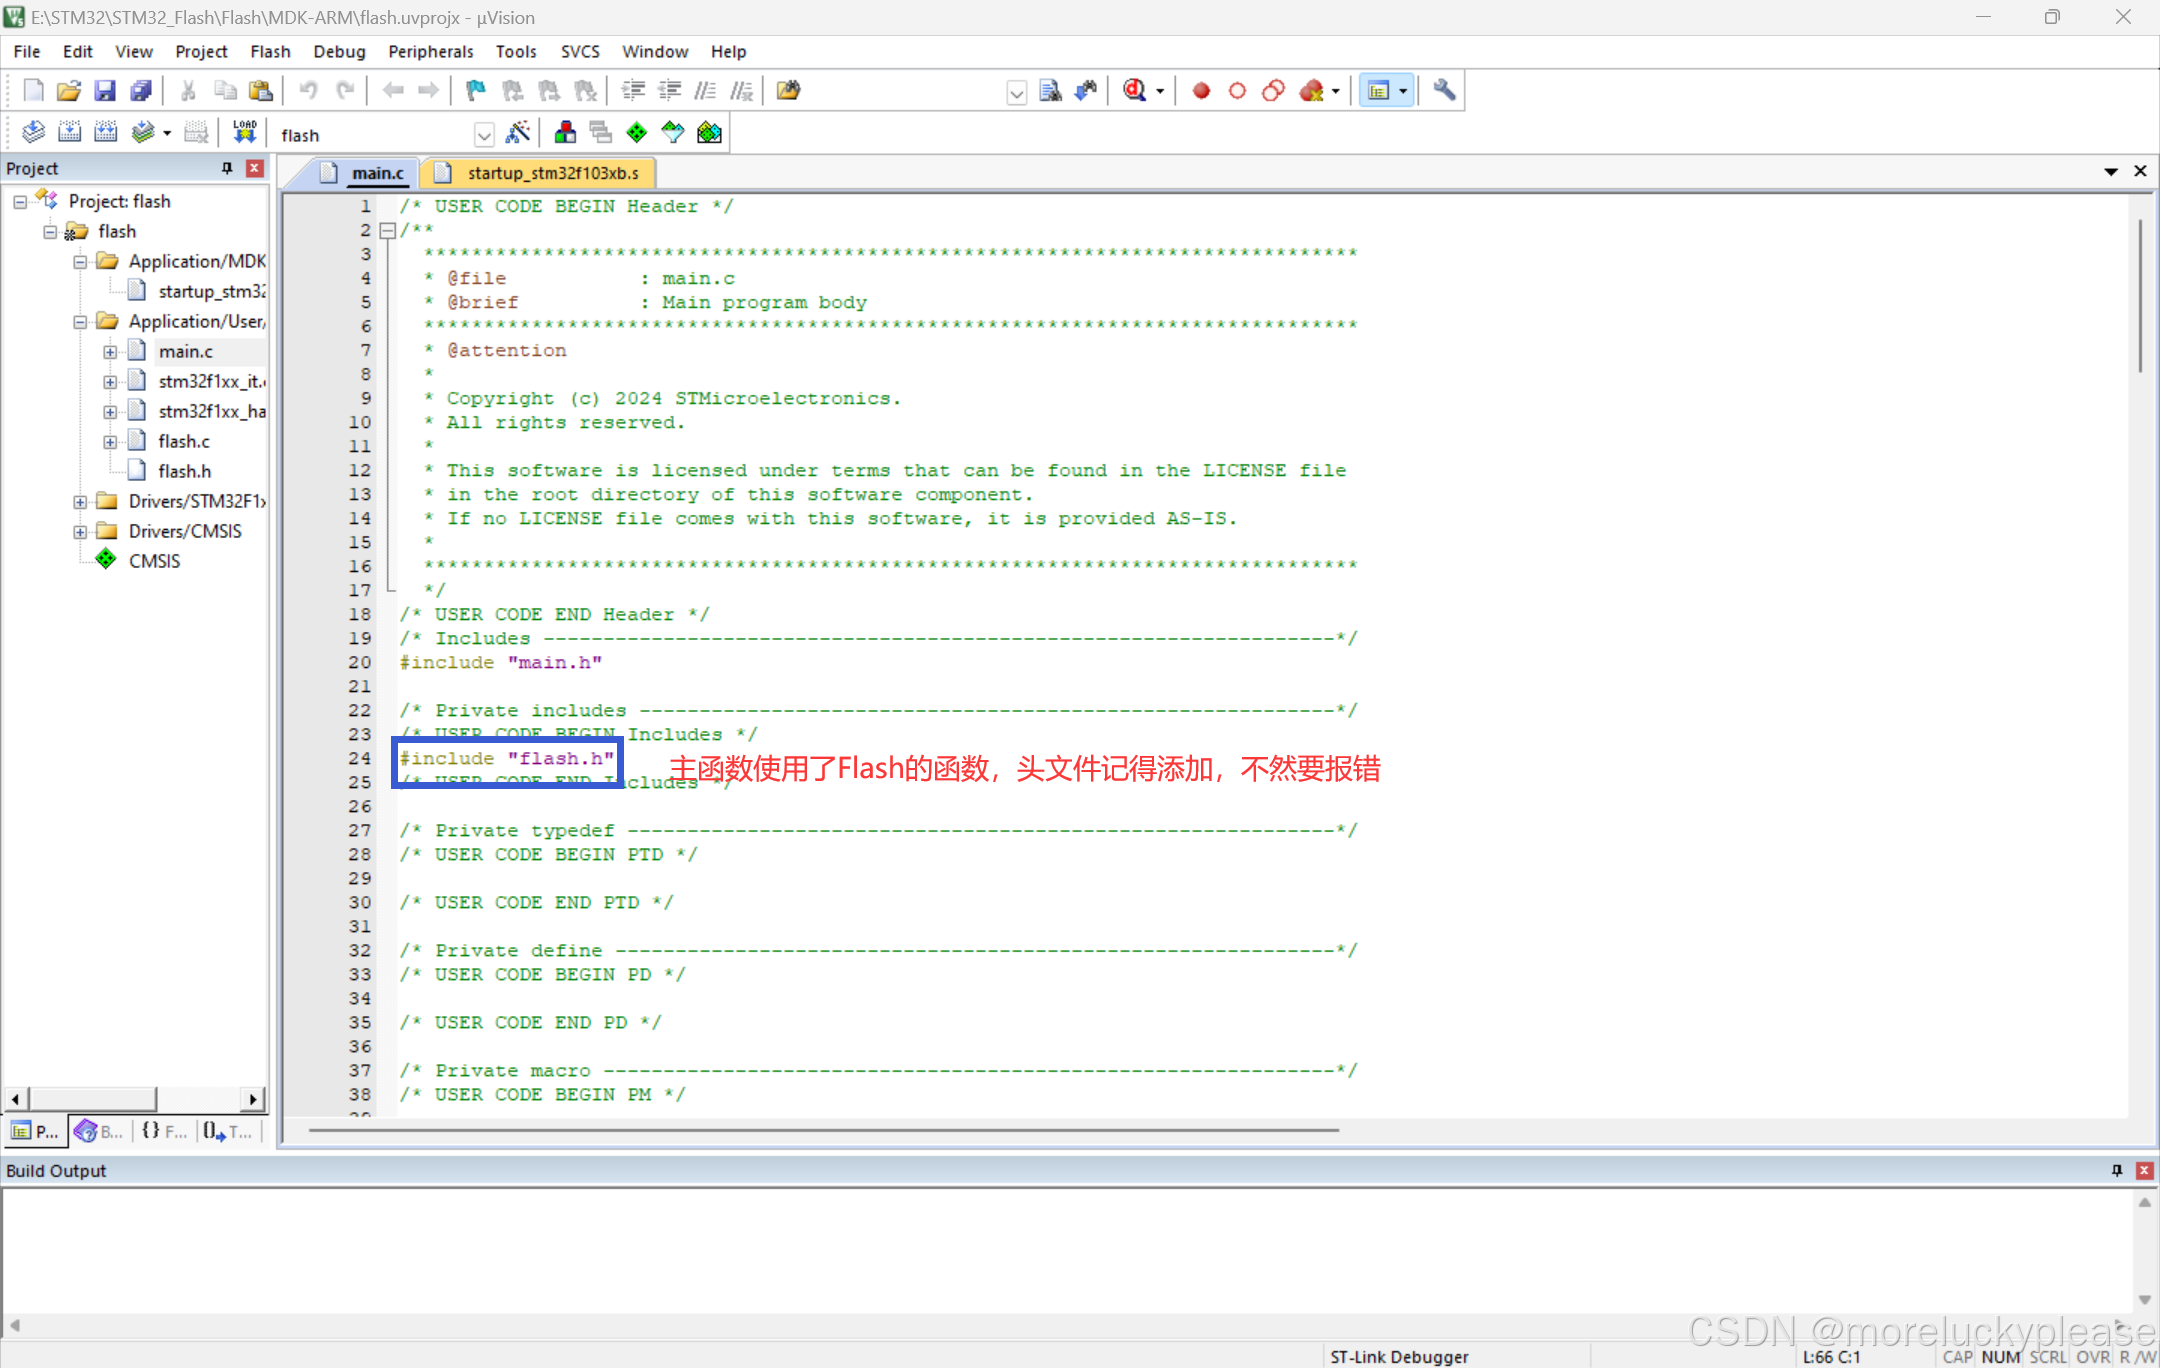2160x1368 pixels.
Task: Click the Download (LOAD) to flash icon
Action: pos(244,132)
